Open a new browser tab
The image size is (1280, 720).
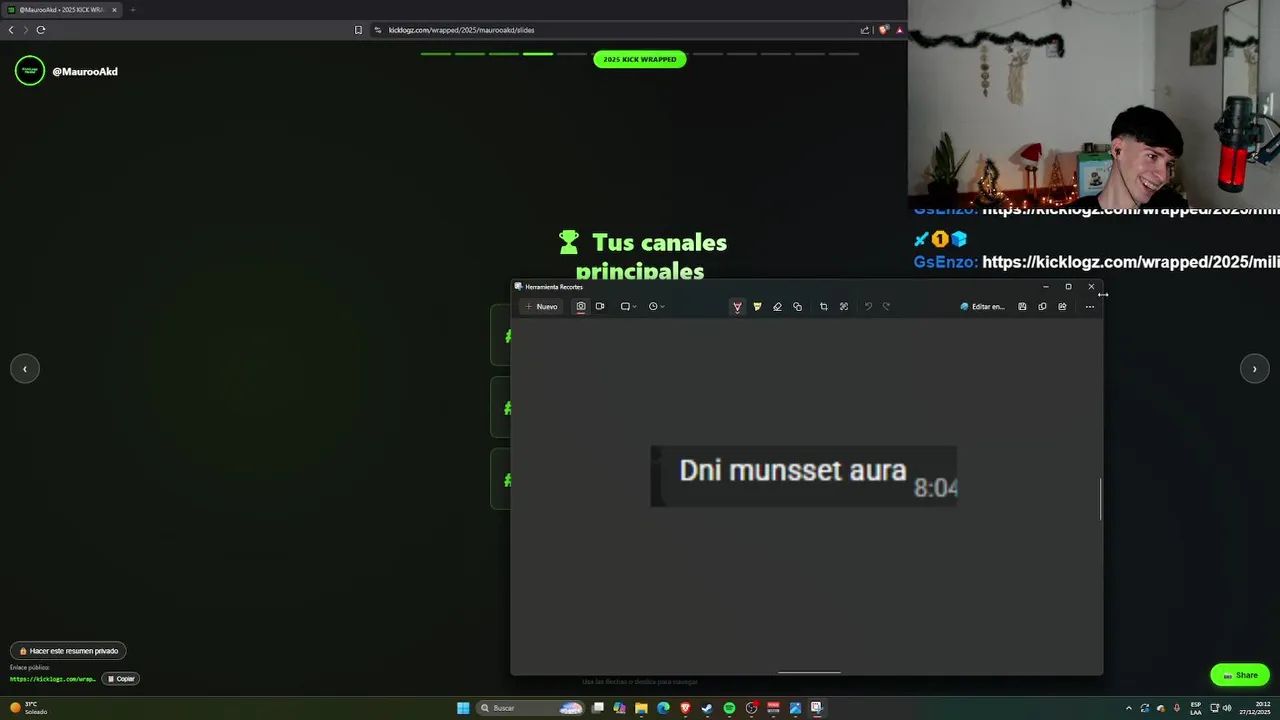click(132, 10)
